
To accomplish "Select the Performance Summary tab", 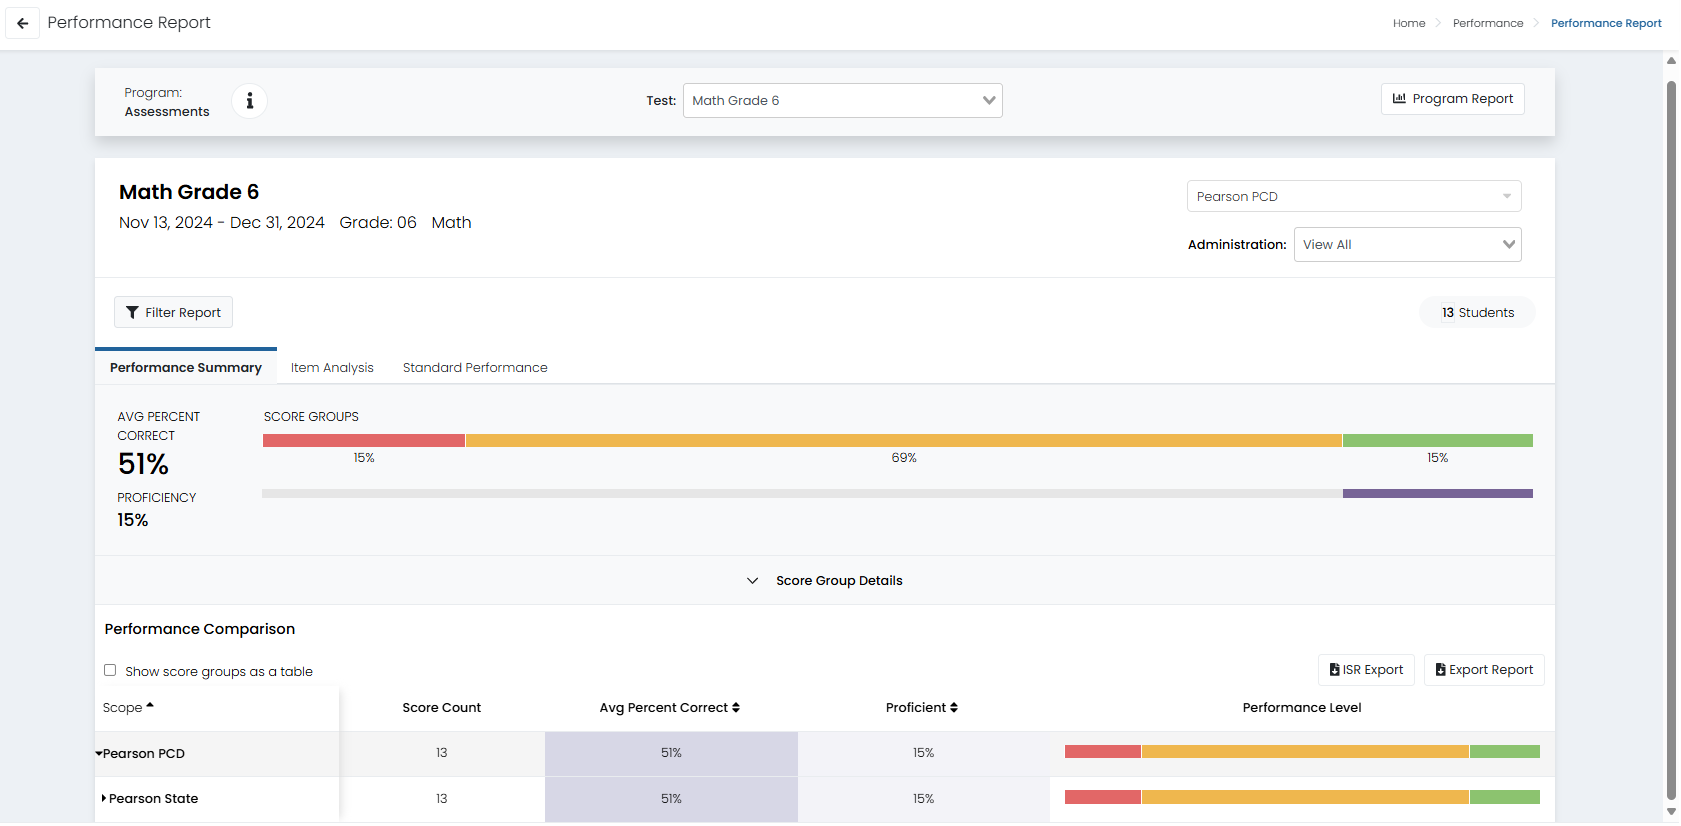I will coord(186,367).
